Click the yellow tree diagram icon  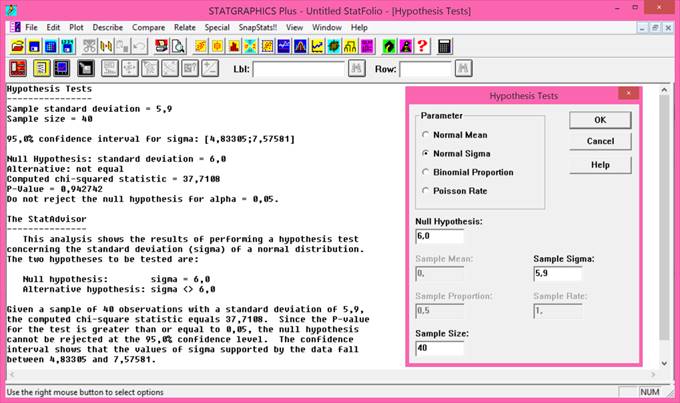[x=350, y=46]
